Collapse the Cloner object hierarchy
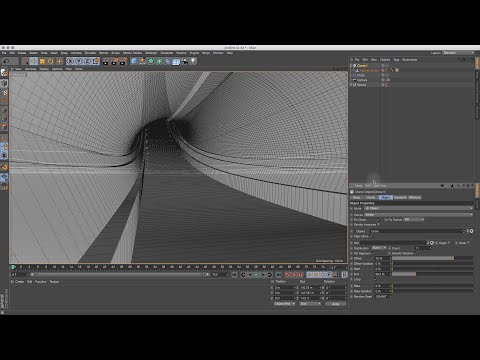Image resolution: width=480 pixels, height=360 pixels. click(x=351, y=66)
